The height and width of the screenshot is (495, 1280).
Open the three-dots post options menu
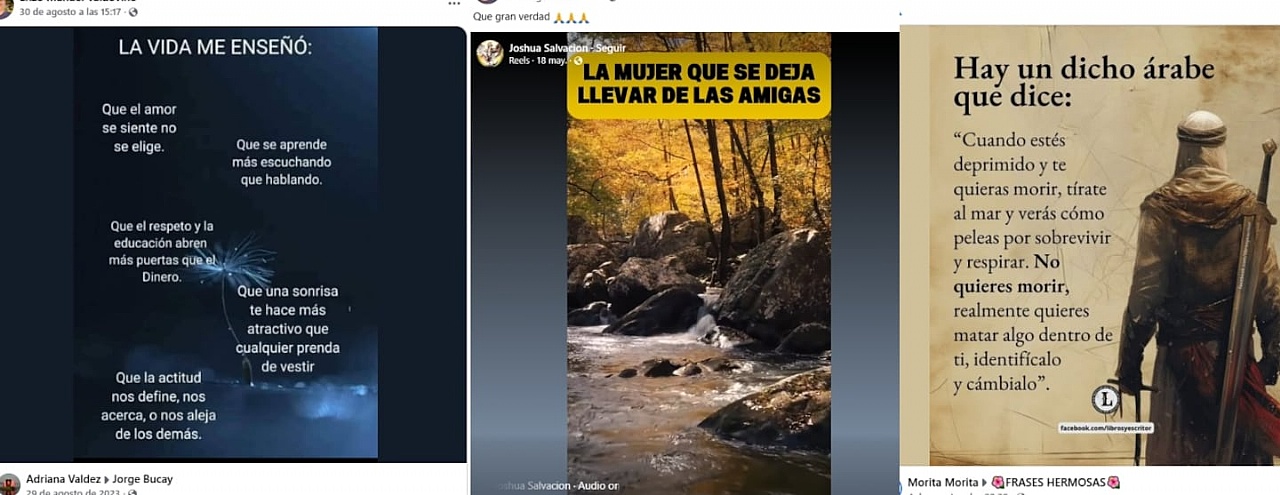point(454,5)
